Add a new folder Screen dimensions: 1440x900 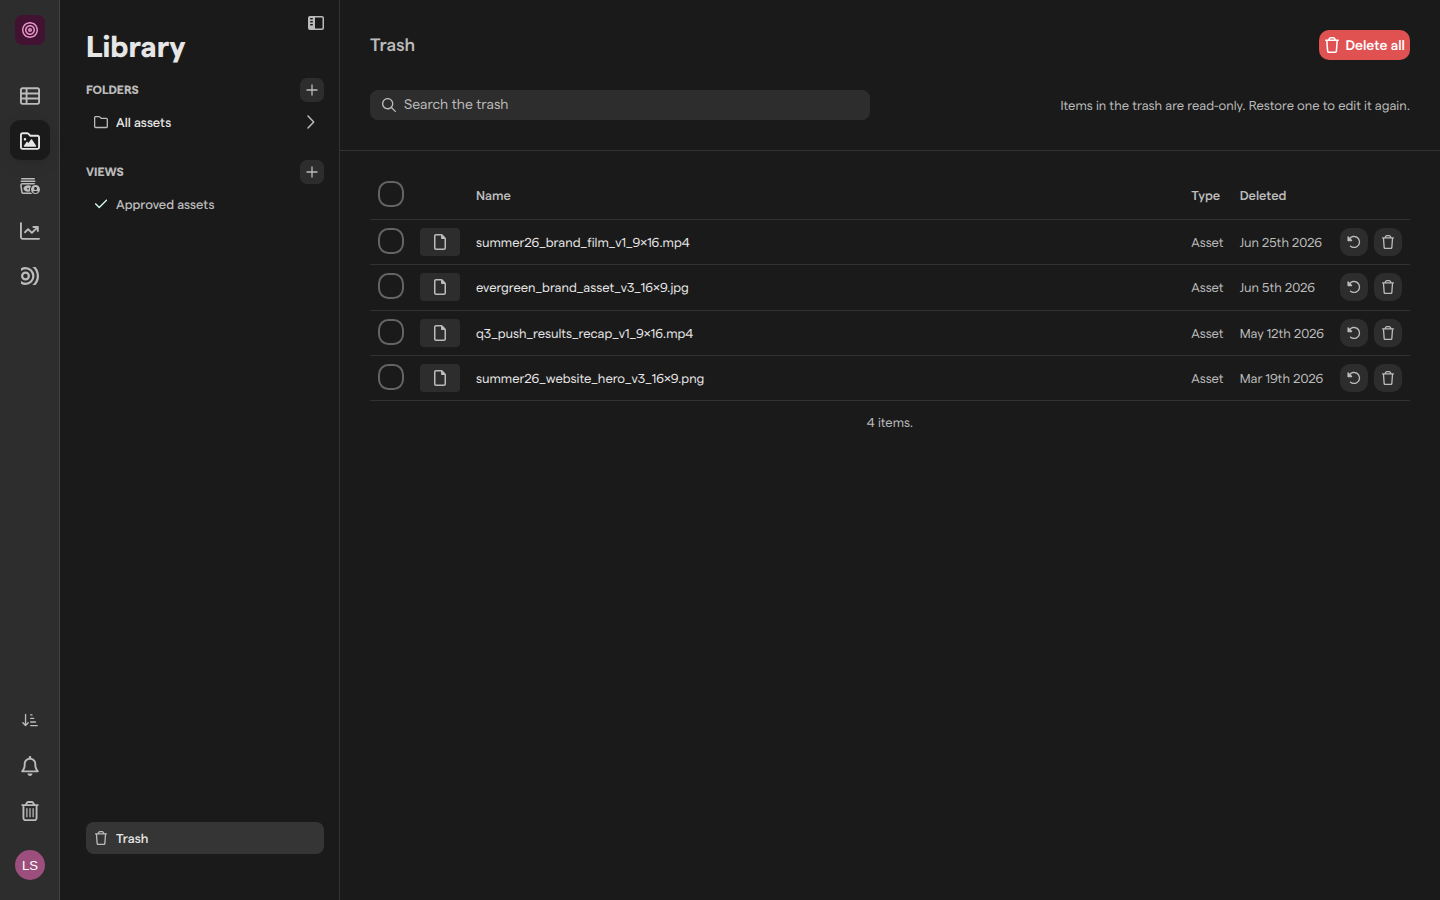point(312,90)
